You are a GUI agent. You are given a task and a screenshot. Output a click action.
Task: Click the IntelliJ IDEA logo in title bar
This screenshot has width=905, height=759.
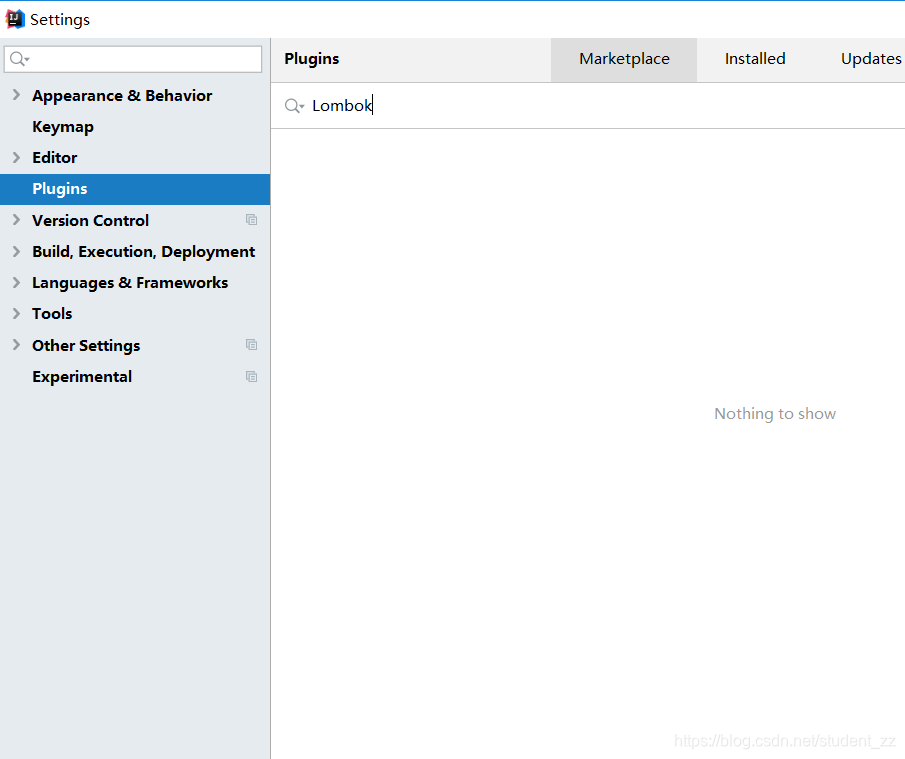(14, 19)
